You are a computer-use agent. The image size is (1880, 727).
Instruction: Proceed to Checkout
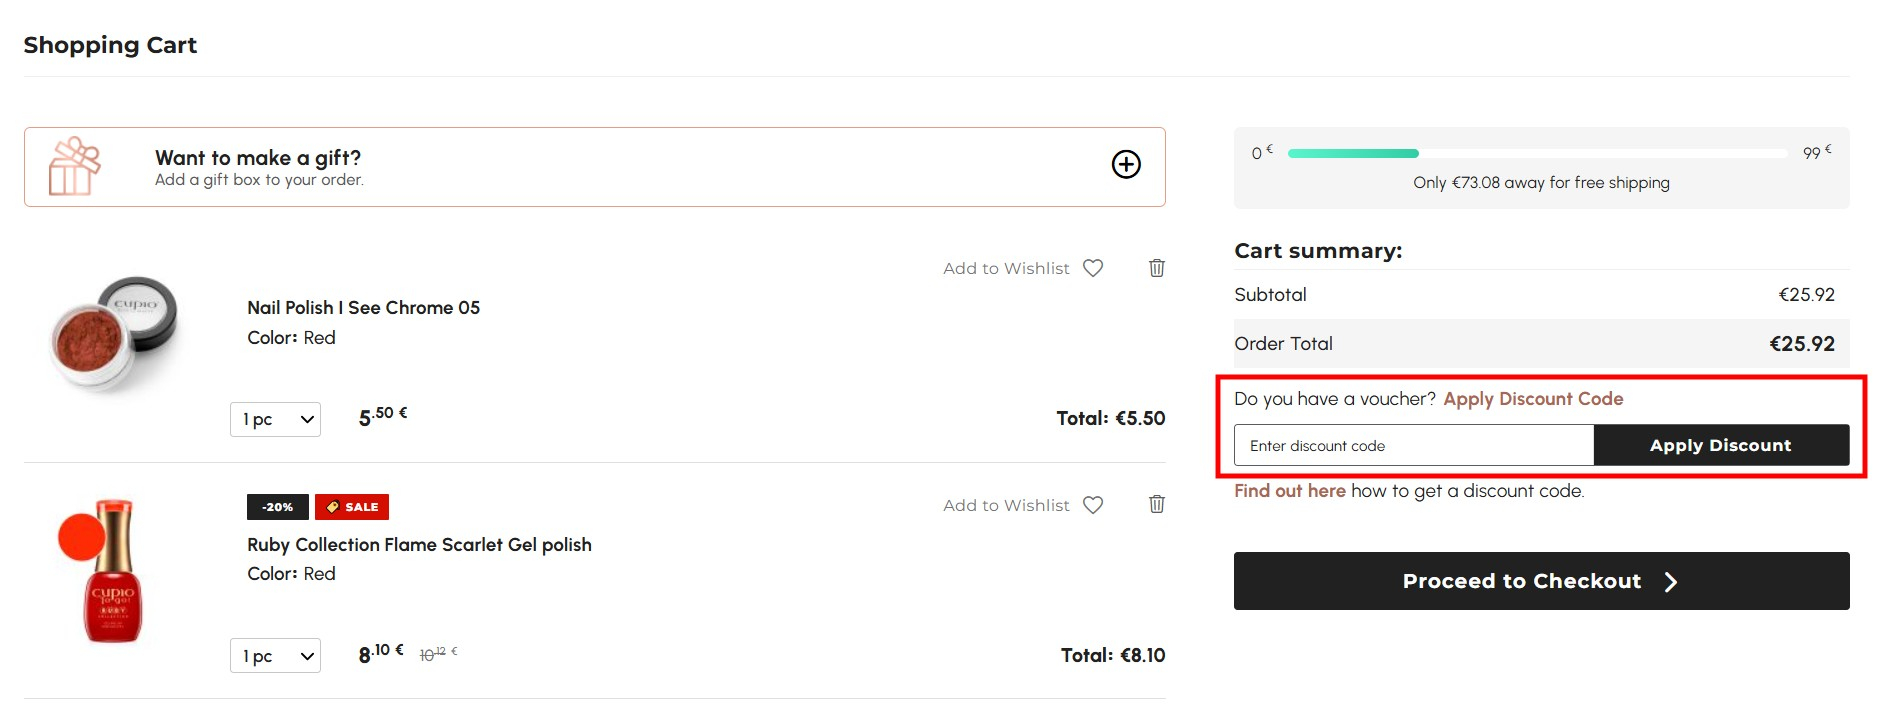(1542, 581)
